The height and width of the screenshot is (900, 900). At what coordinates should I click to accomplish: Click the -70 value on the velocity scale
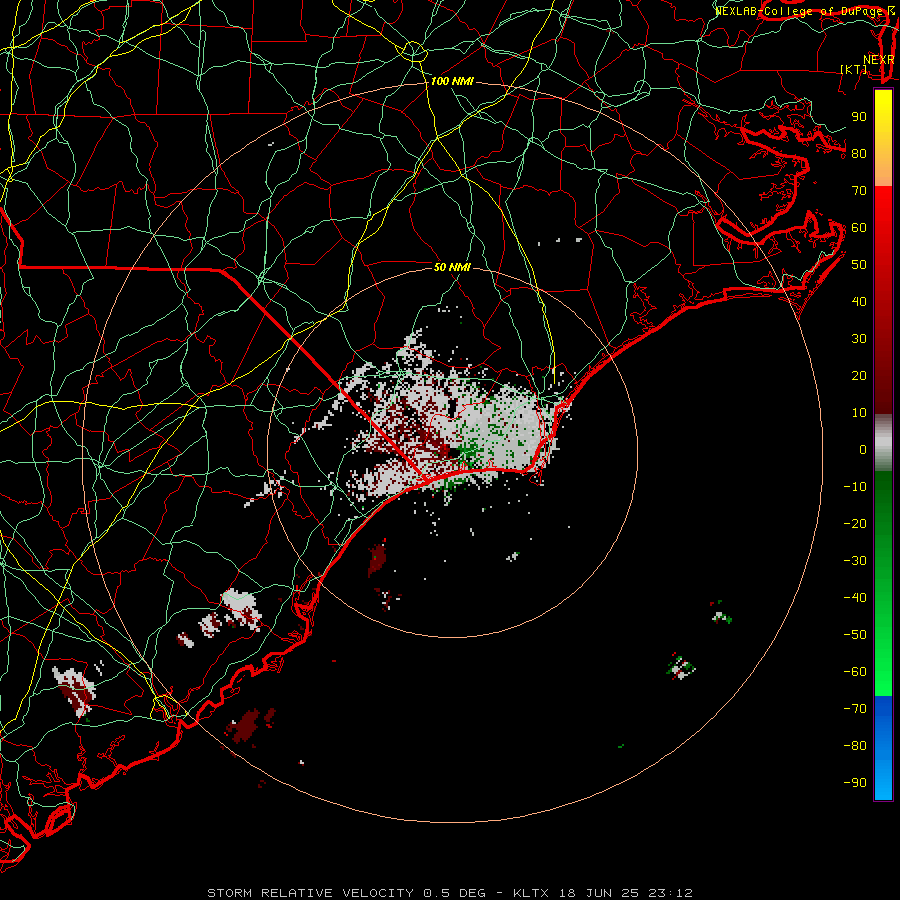[x=855, y=709]
